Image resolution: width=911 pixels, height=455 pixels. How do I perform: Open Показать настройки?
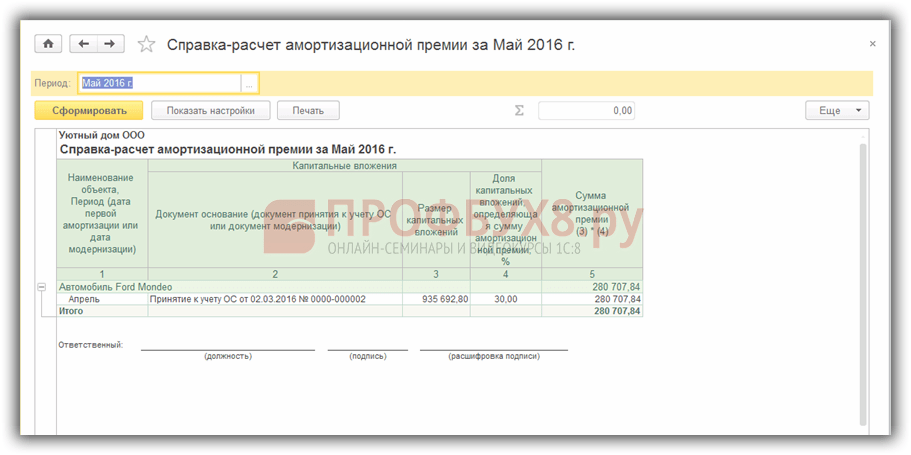(210, 111)
